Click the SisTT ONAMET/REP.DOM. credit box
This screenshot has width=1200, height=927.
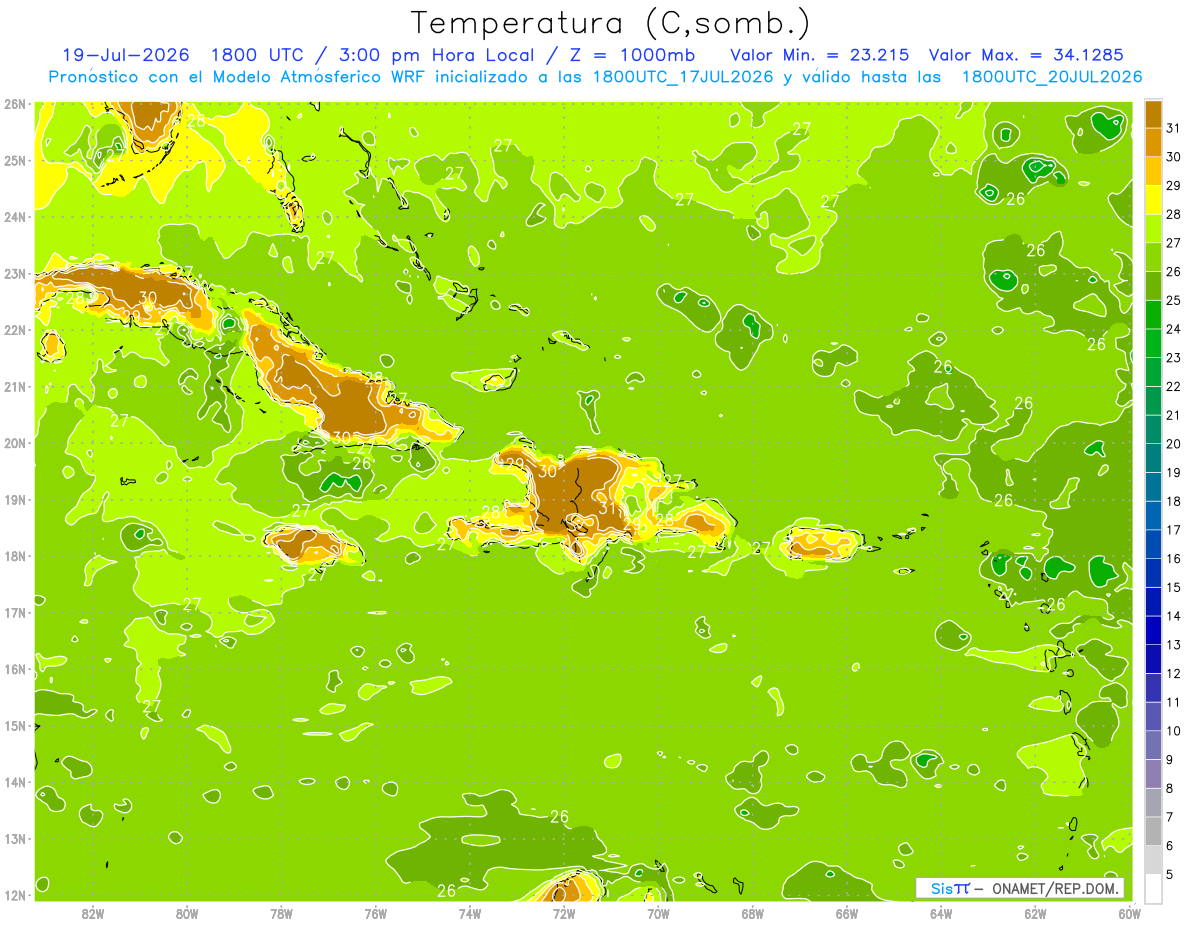point(1020,888)
